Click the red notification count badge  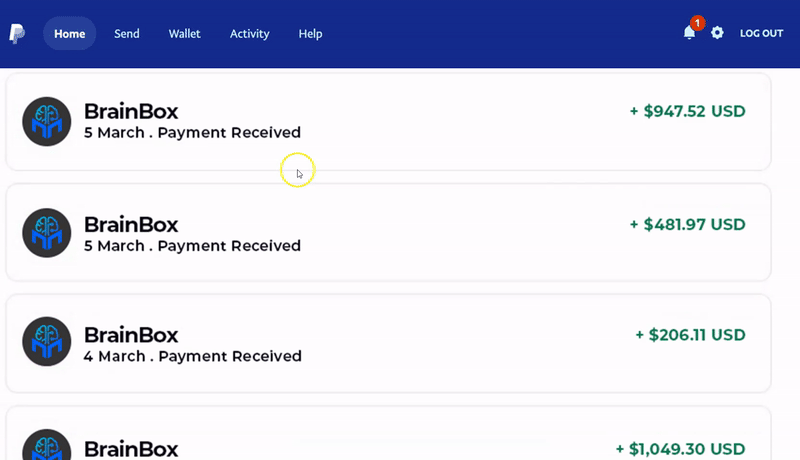[x=697, y=23]
